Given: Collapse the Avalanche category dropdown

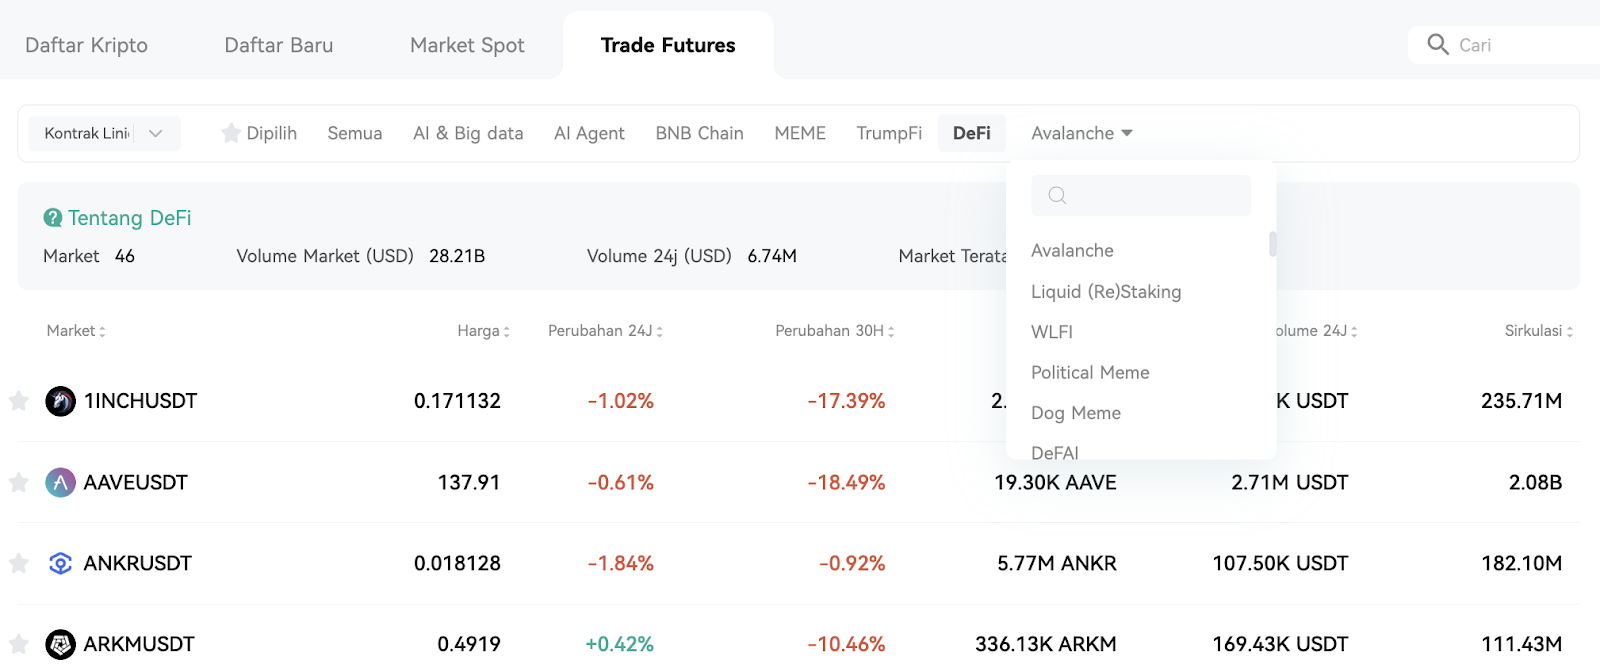Looking at the screenshot, I should coord(1082,133).
